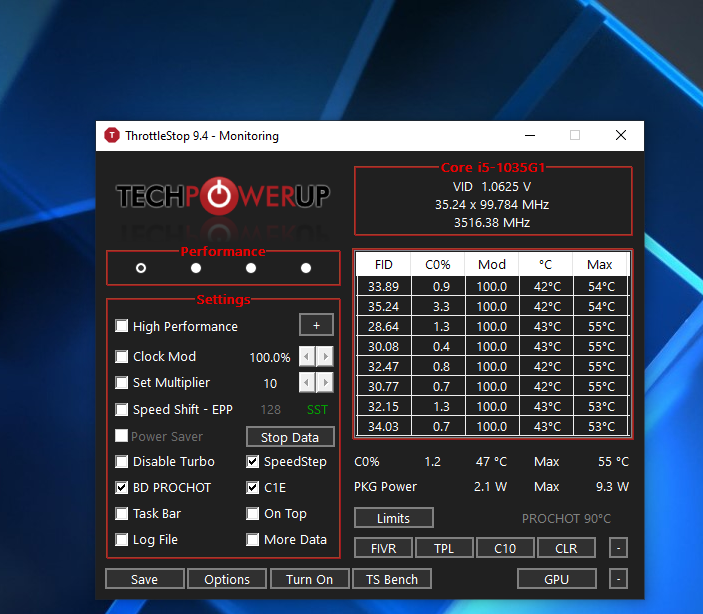Click the PROCHOT 90°C label

pos(566,518)
